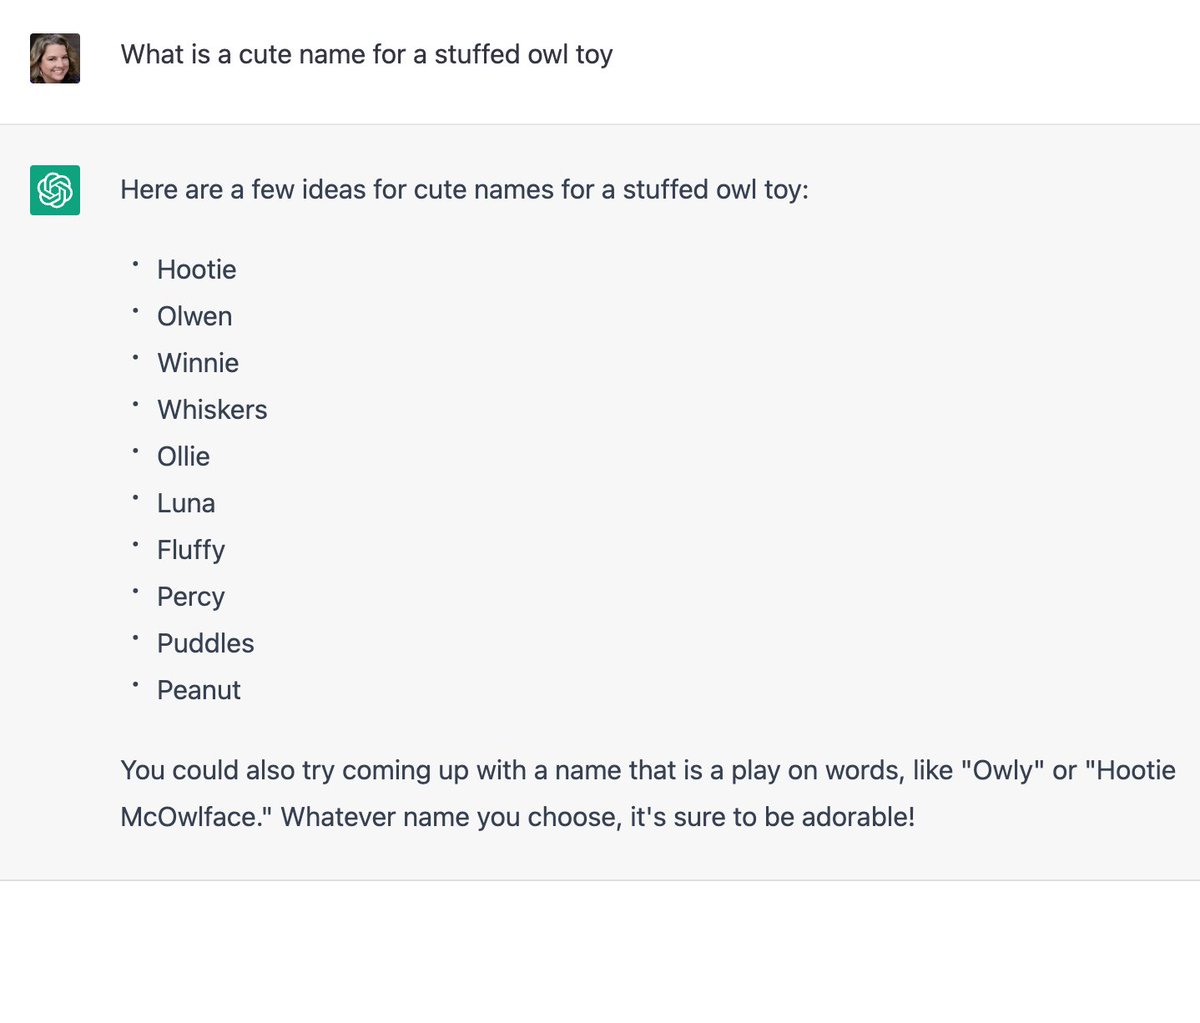Viewport: 1200px width, 1023px height.
Task: Click the green ChatGPT logo icon
Action: (x=55, y=190)
